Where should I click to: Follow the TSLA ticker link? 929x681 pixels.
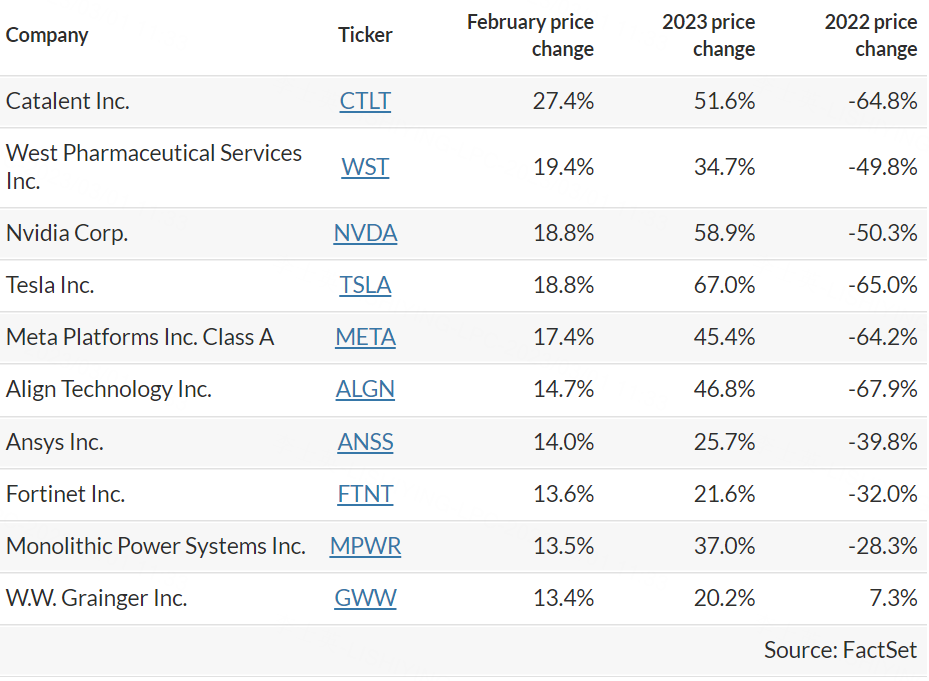pyautogui.click(x=365, y=285)
